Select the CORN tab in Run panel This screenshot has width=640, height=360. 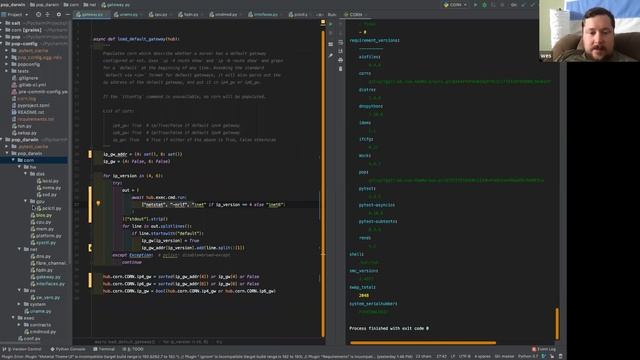355,14
